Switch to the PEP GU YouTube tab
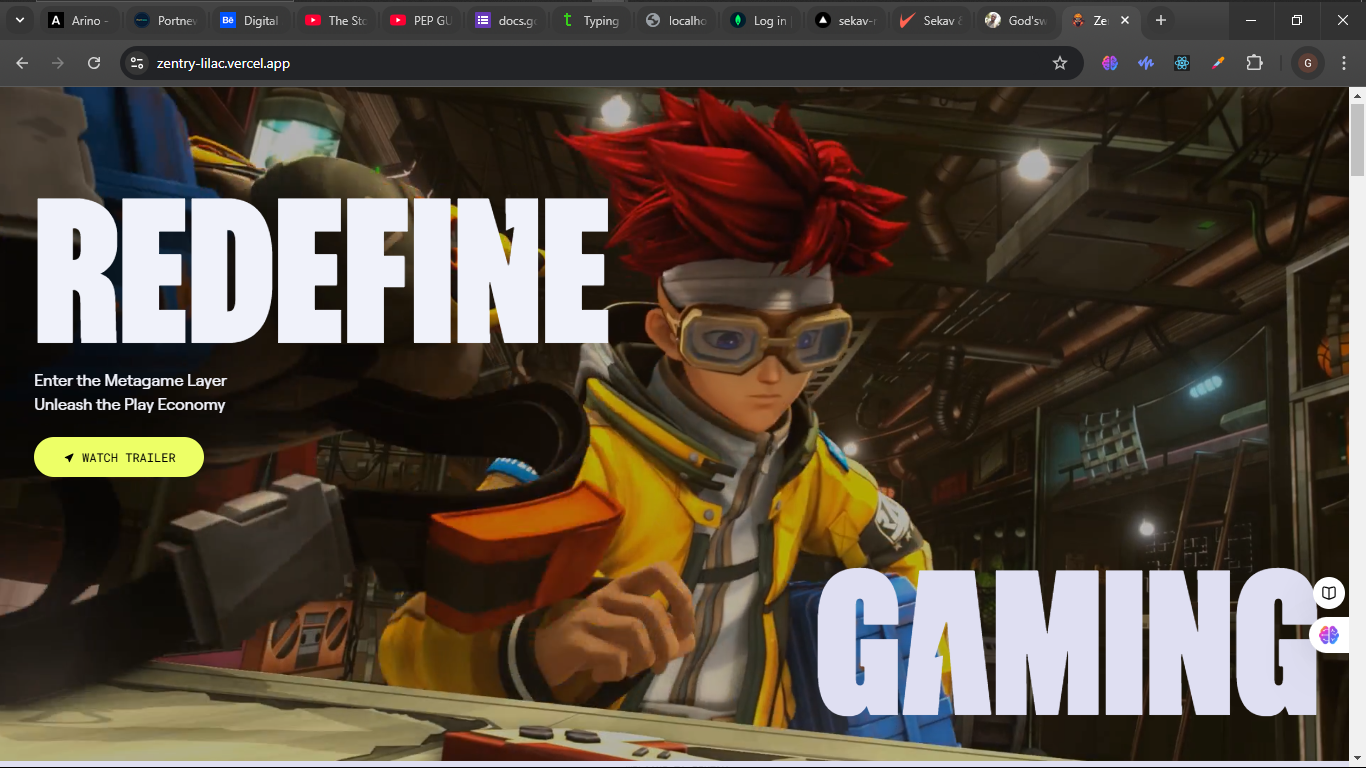This screenshot has height=768, width=1366. pos(422,20)
